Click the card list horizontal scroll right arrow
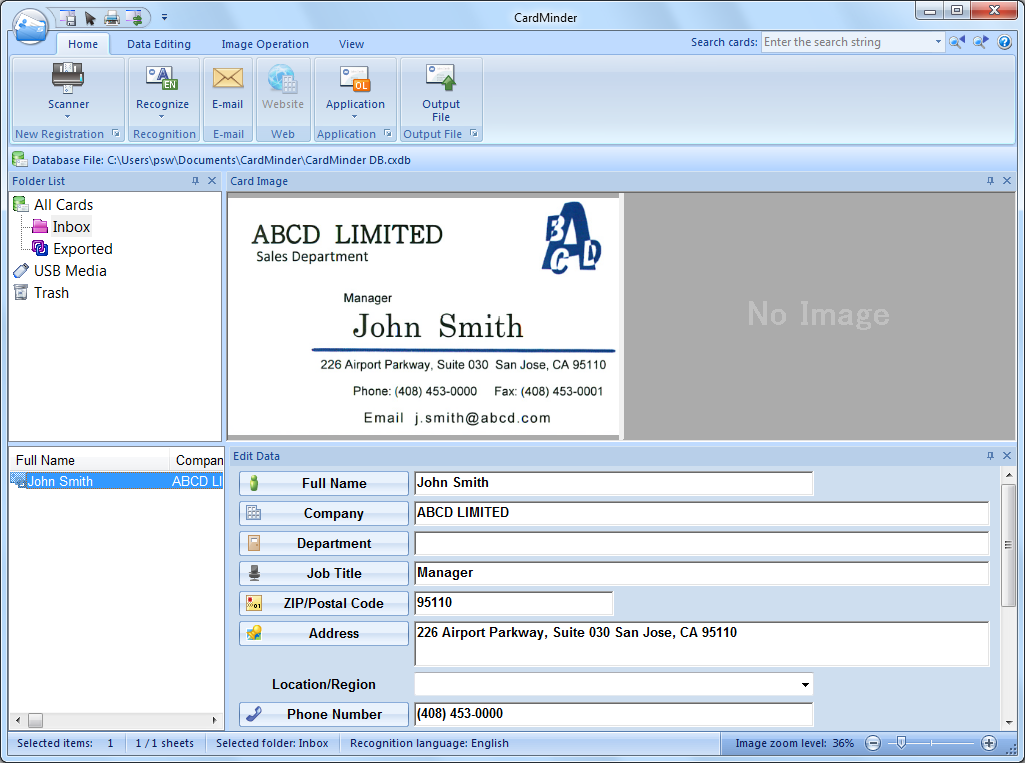1025x763 pixels. click(x=214, y=720)
